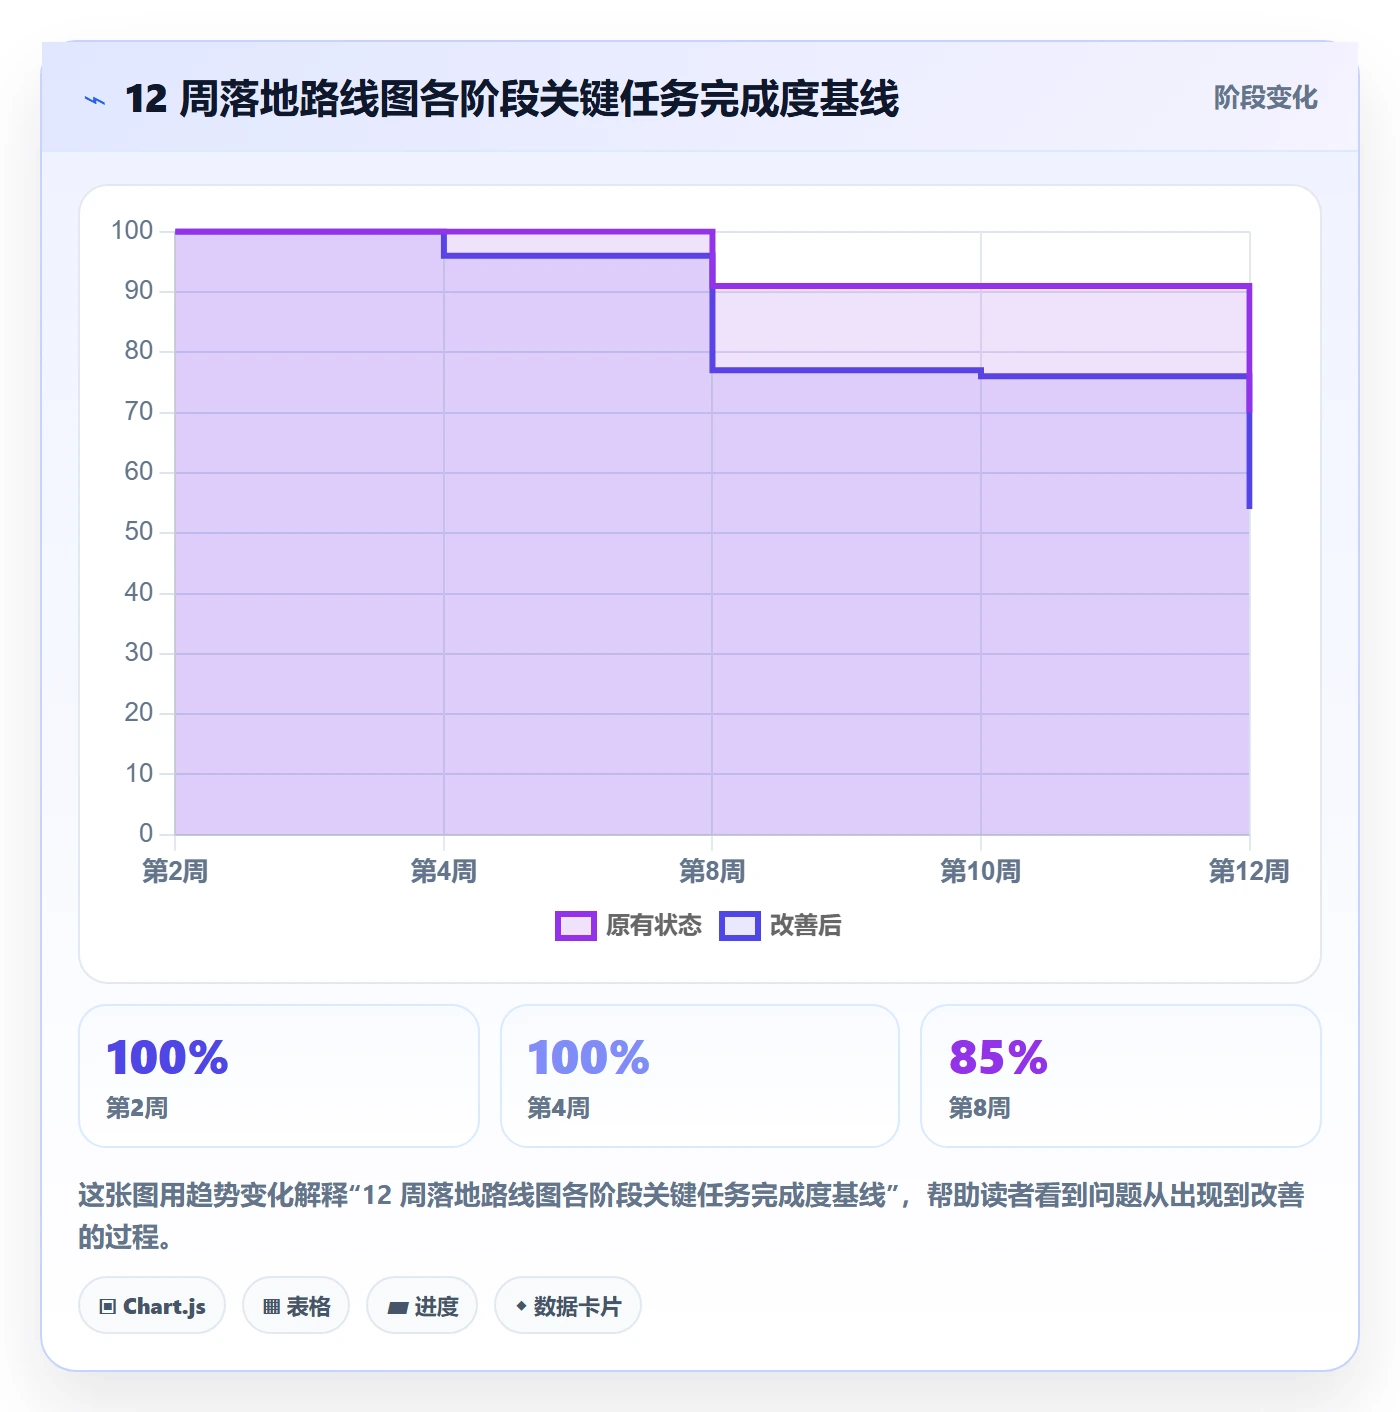The width and height of the screenshot is (1400, 1412).
Task: Click the purple 原有状态 legend swatch
Action: click(x=575, y=926)
